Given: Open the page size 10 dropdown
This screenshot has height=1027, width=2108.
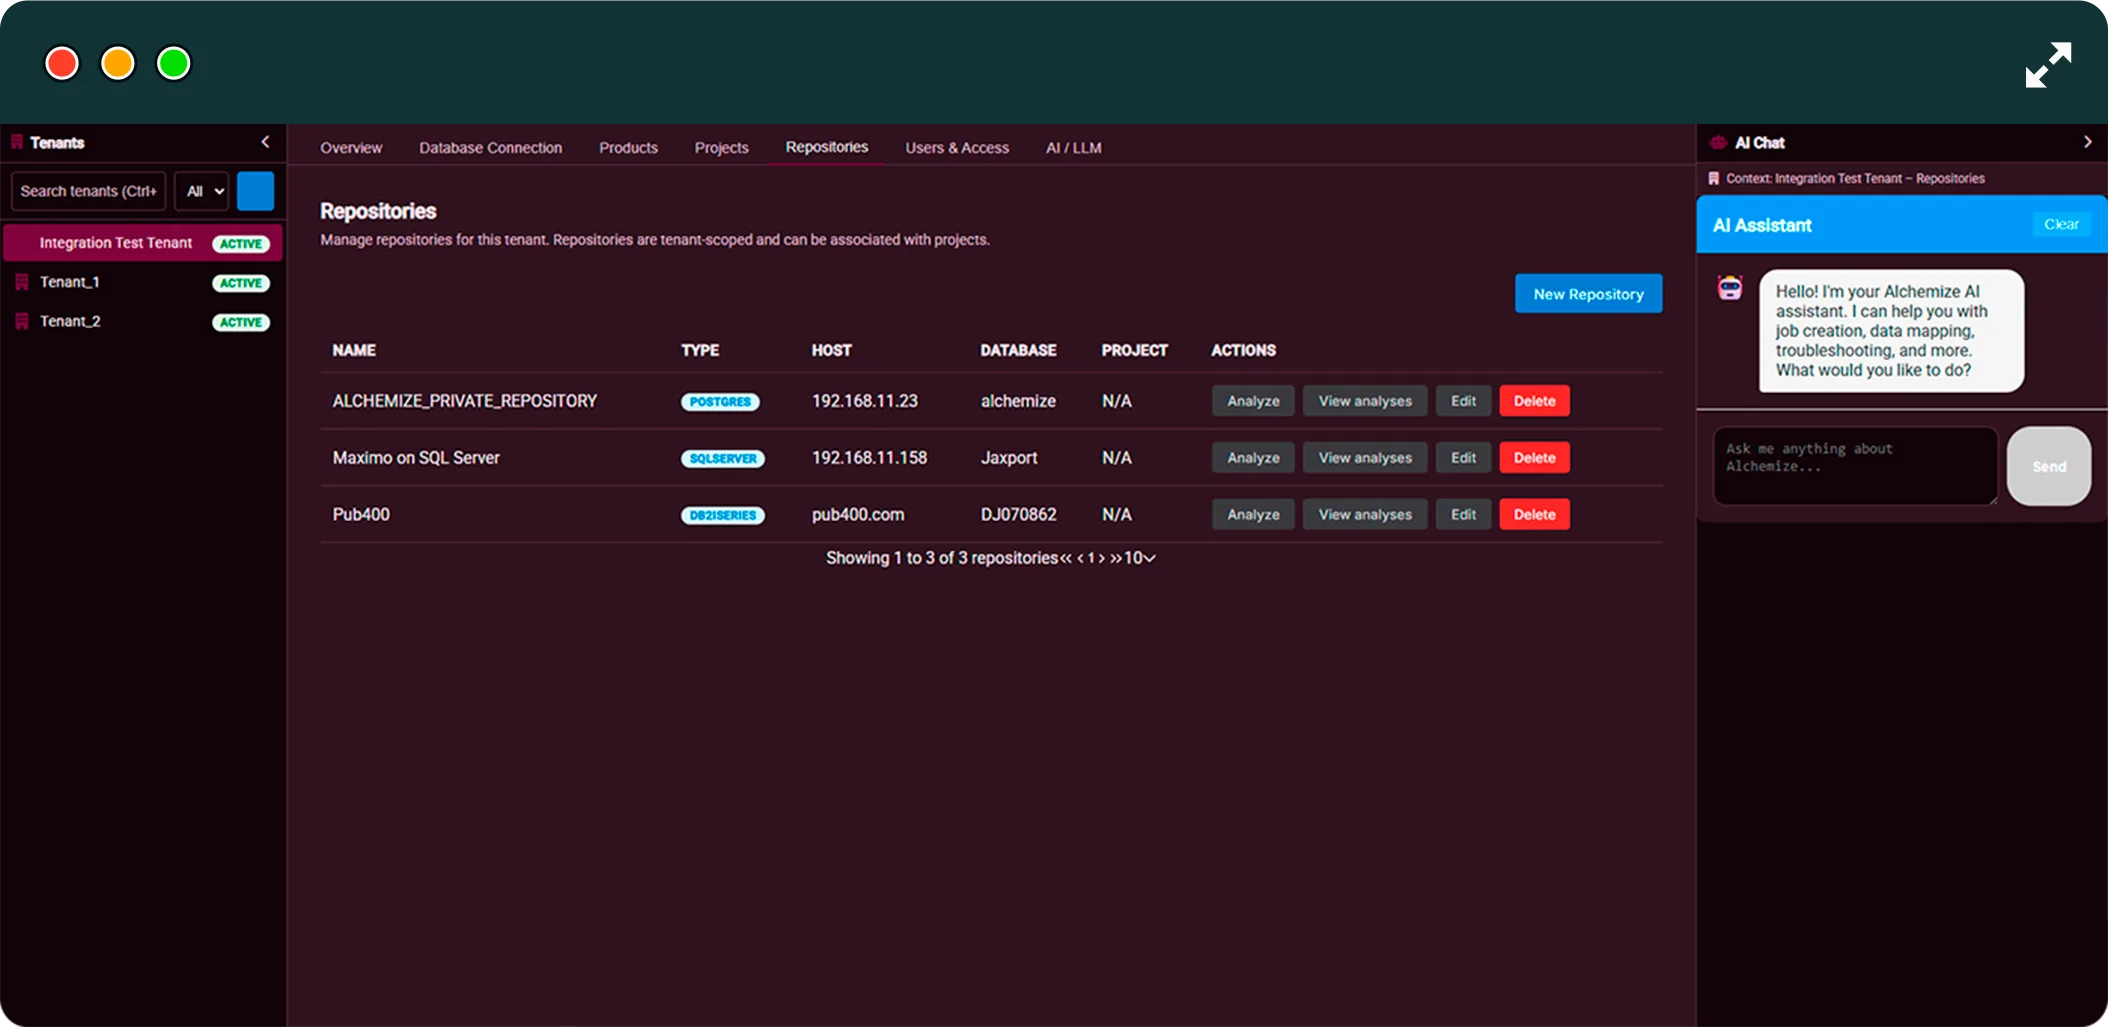Looking at the screenshot, I should [1140, 558].
